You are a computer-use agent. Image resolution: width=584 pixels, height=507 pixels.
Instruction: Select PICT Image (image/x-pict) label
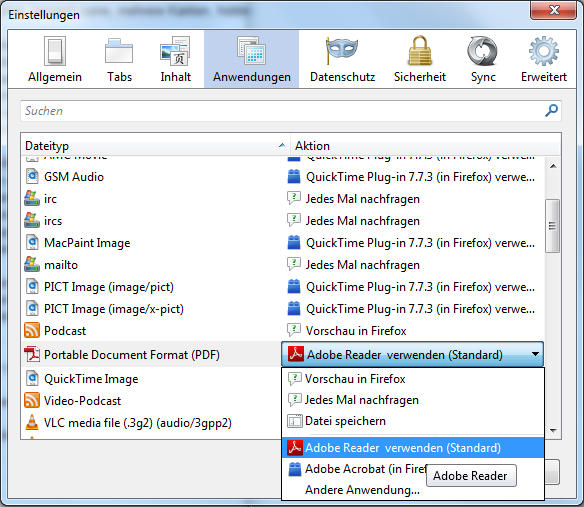pos(114,309)
